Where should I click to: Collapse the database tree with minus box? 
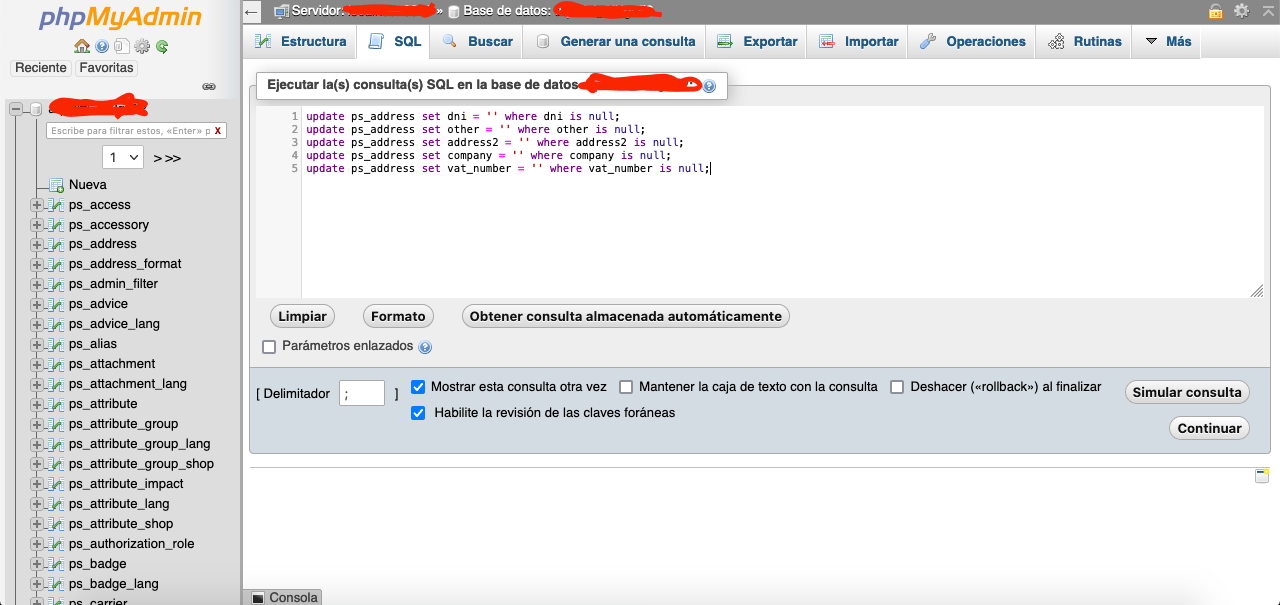pyautogui.click(x=16, y=109)
